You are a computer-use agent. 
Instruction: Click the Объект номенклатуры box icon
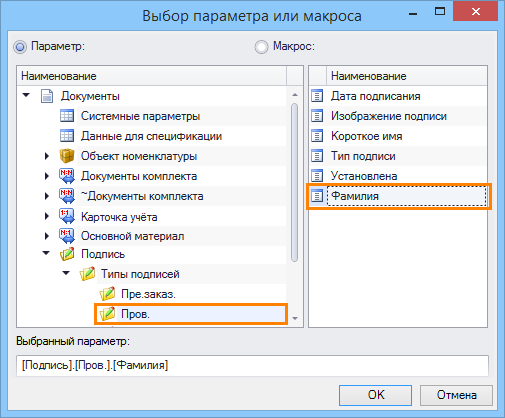(x=67, y=156)
